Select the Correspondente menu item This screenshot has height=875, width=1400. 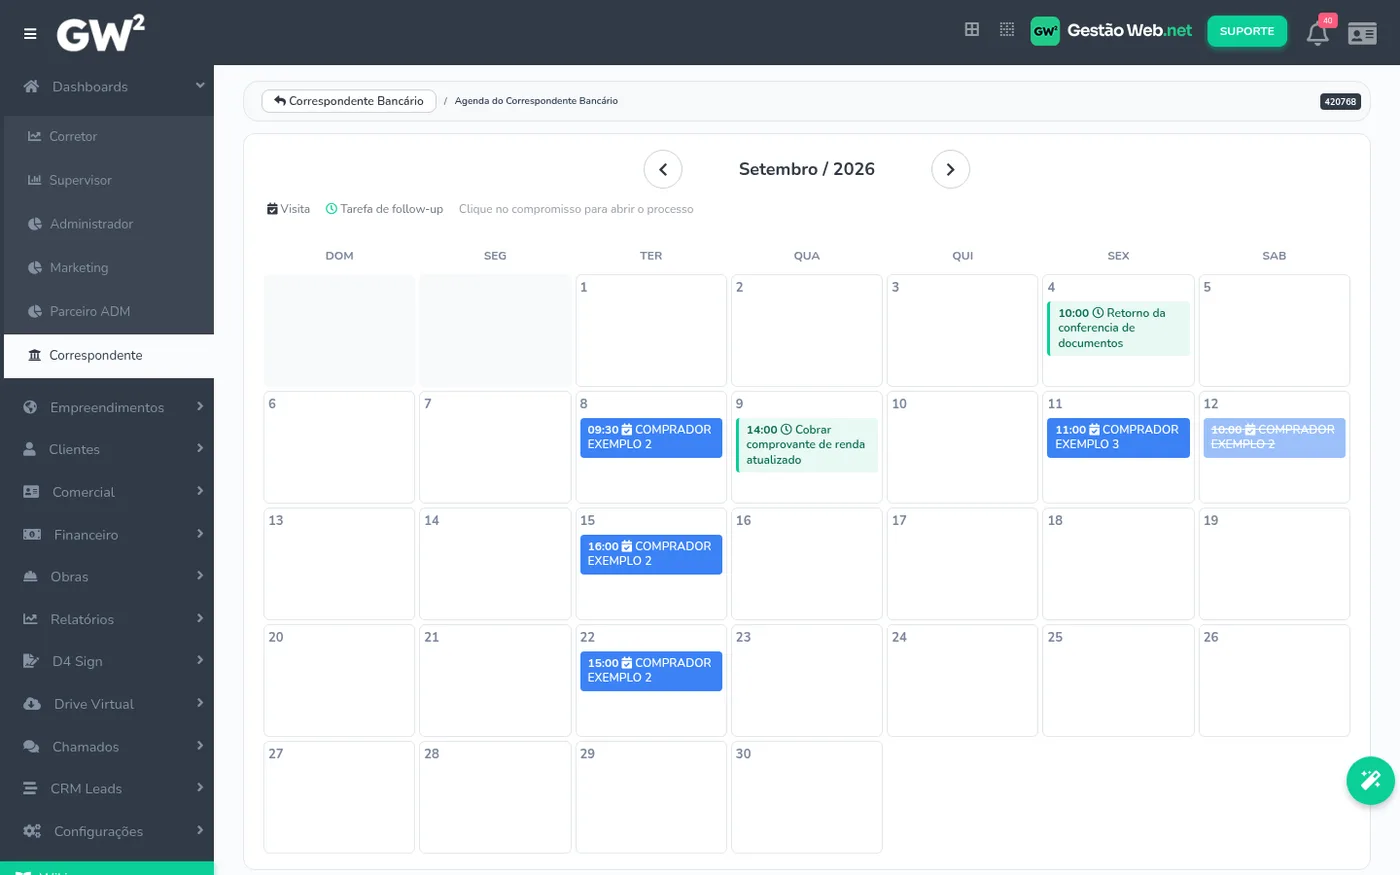tap(109, 355)
